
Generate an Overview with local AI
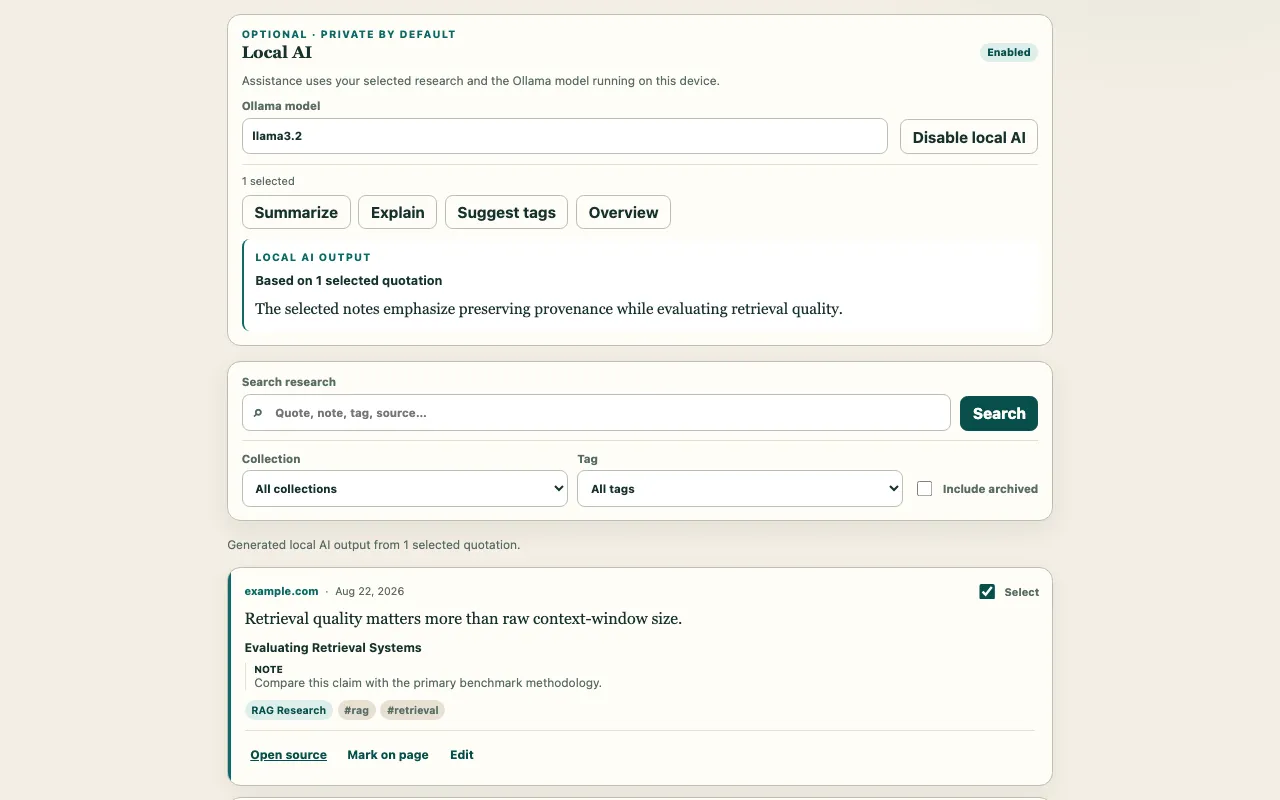coord(624,212)
